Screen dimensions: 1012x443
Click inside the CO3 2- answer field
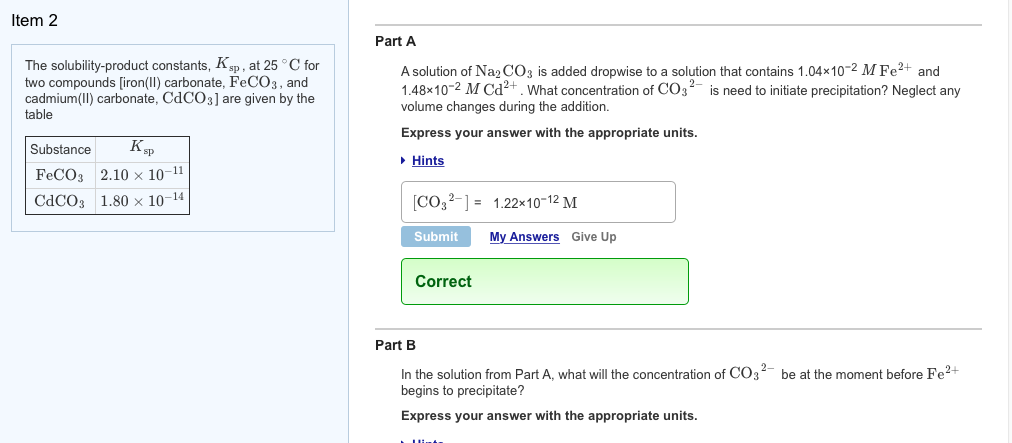pyautogui.click(x=620, y=202)
